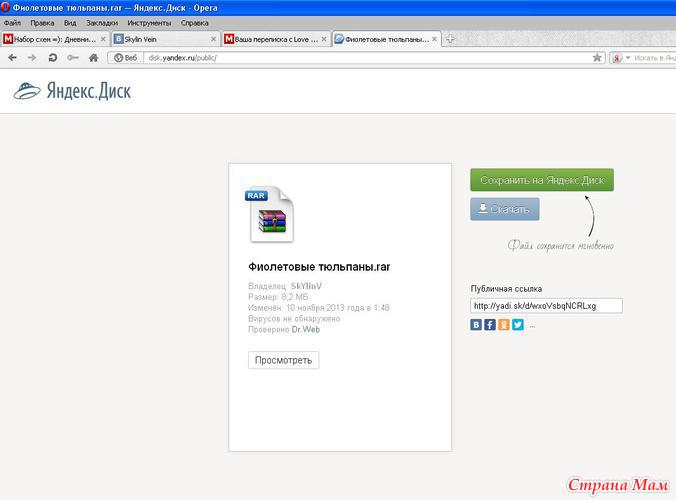Switch to Ваша переписка с Love tab
Image resolution: width=676 pixels, height=500 pixels.
click(276, 39)
